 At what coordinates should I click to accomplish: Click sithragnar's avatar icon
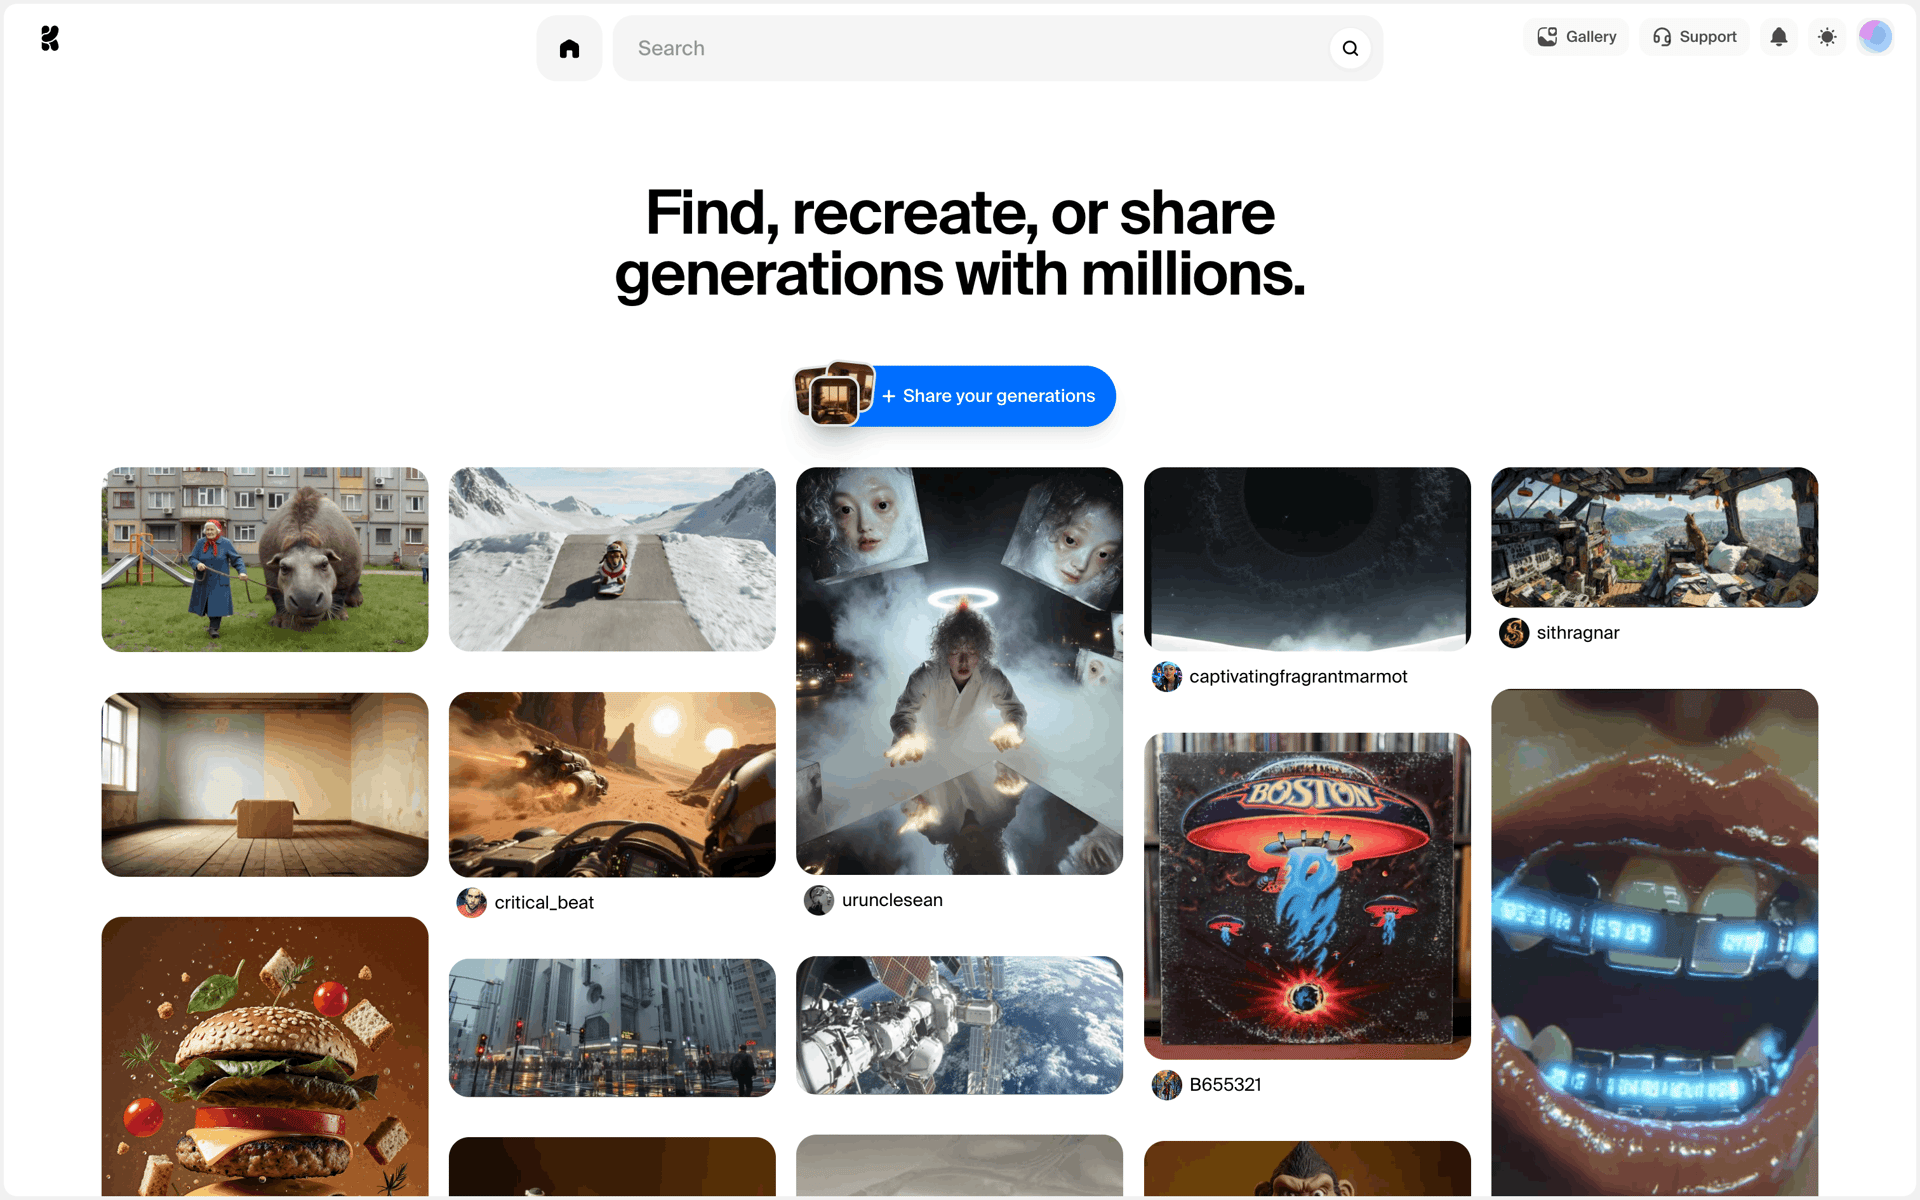tap(1514, 633)
